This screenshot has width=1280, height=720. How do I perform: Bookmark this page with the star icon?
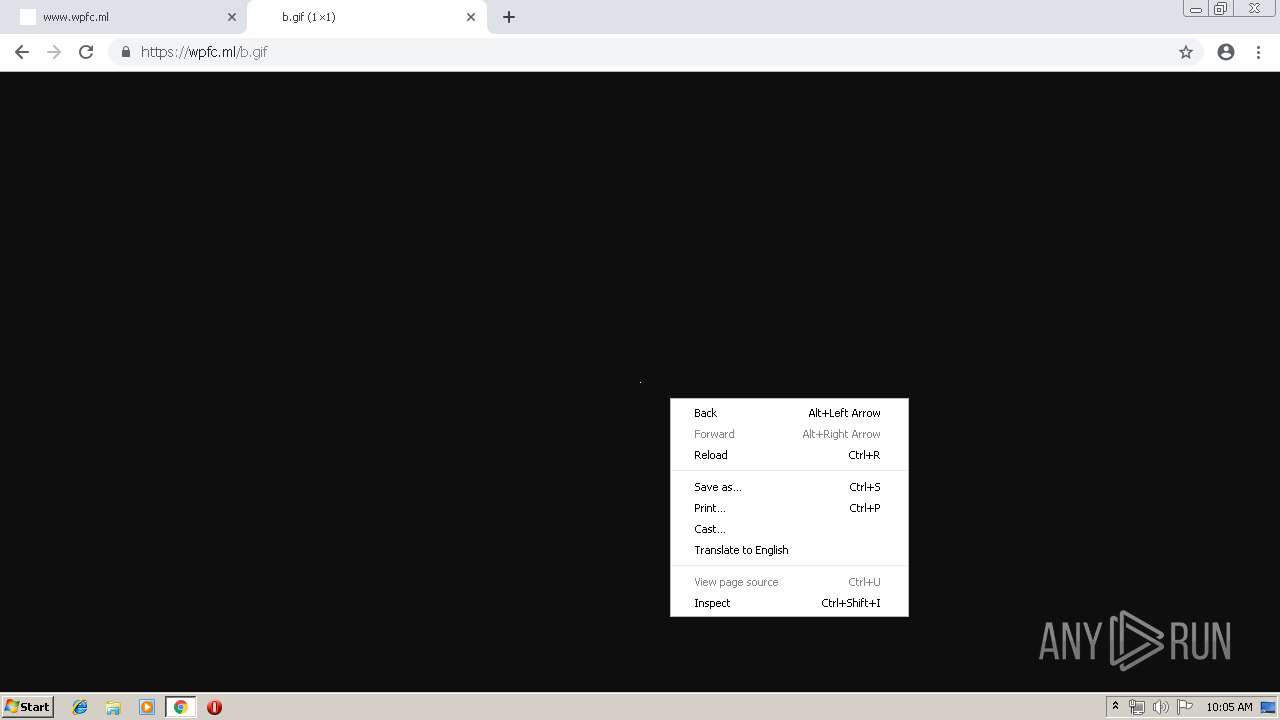1186,52
